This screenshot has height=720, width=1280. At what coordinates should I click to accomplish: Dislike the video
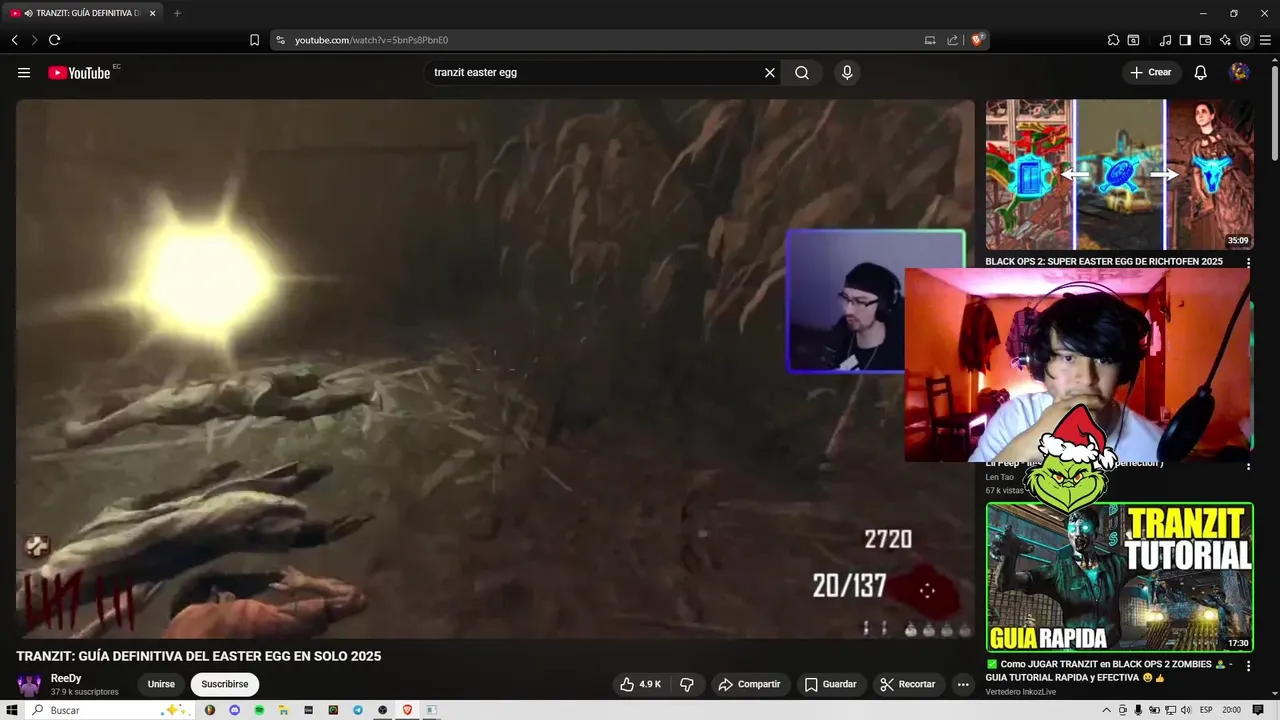[687, 684]
